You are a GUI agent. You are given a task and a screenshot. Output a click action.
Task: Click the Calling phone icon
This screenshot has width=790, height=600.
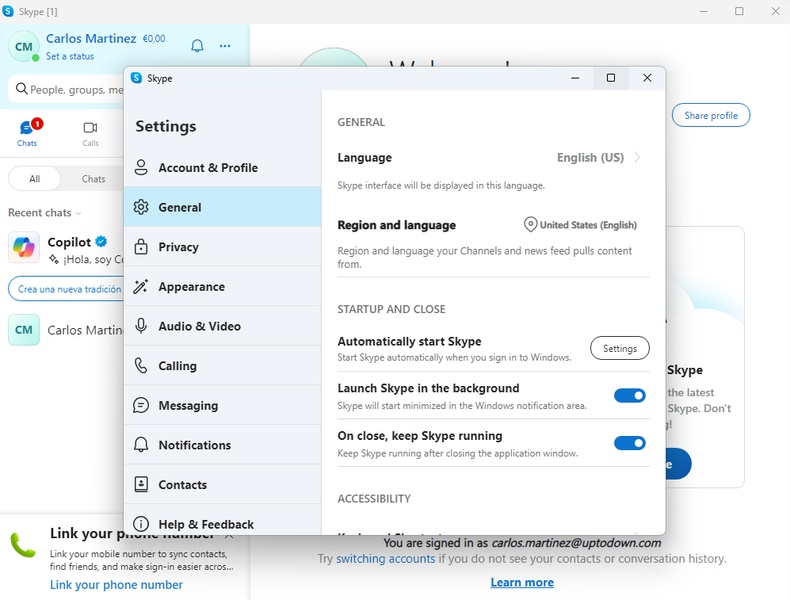coord(141,366)
